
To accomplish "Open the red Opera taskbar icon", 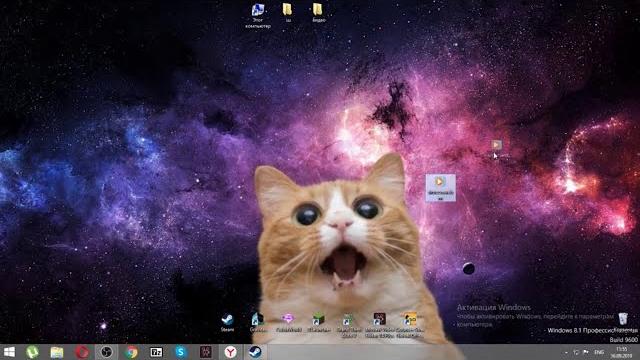I will pos(82,352).
